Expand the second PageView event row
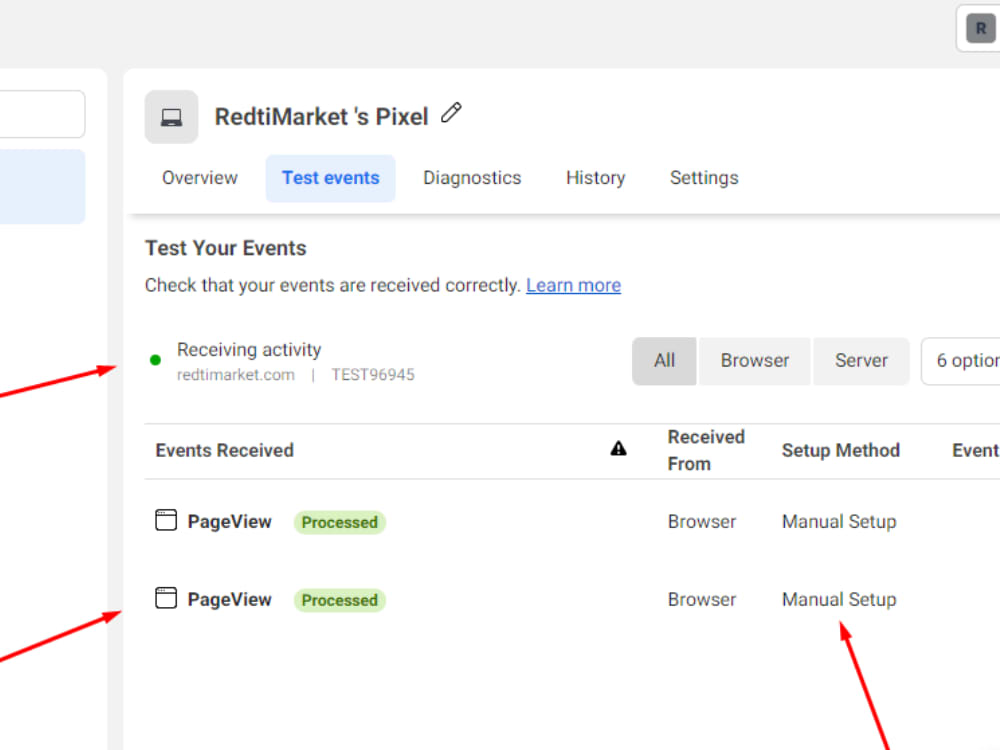The width and height of the screenshot is (1000, 750). [229, 599]
